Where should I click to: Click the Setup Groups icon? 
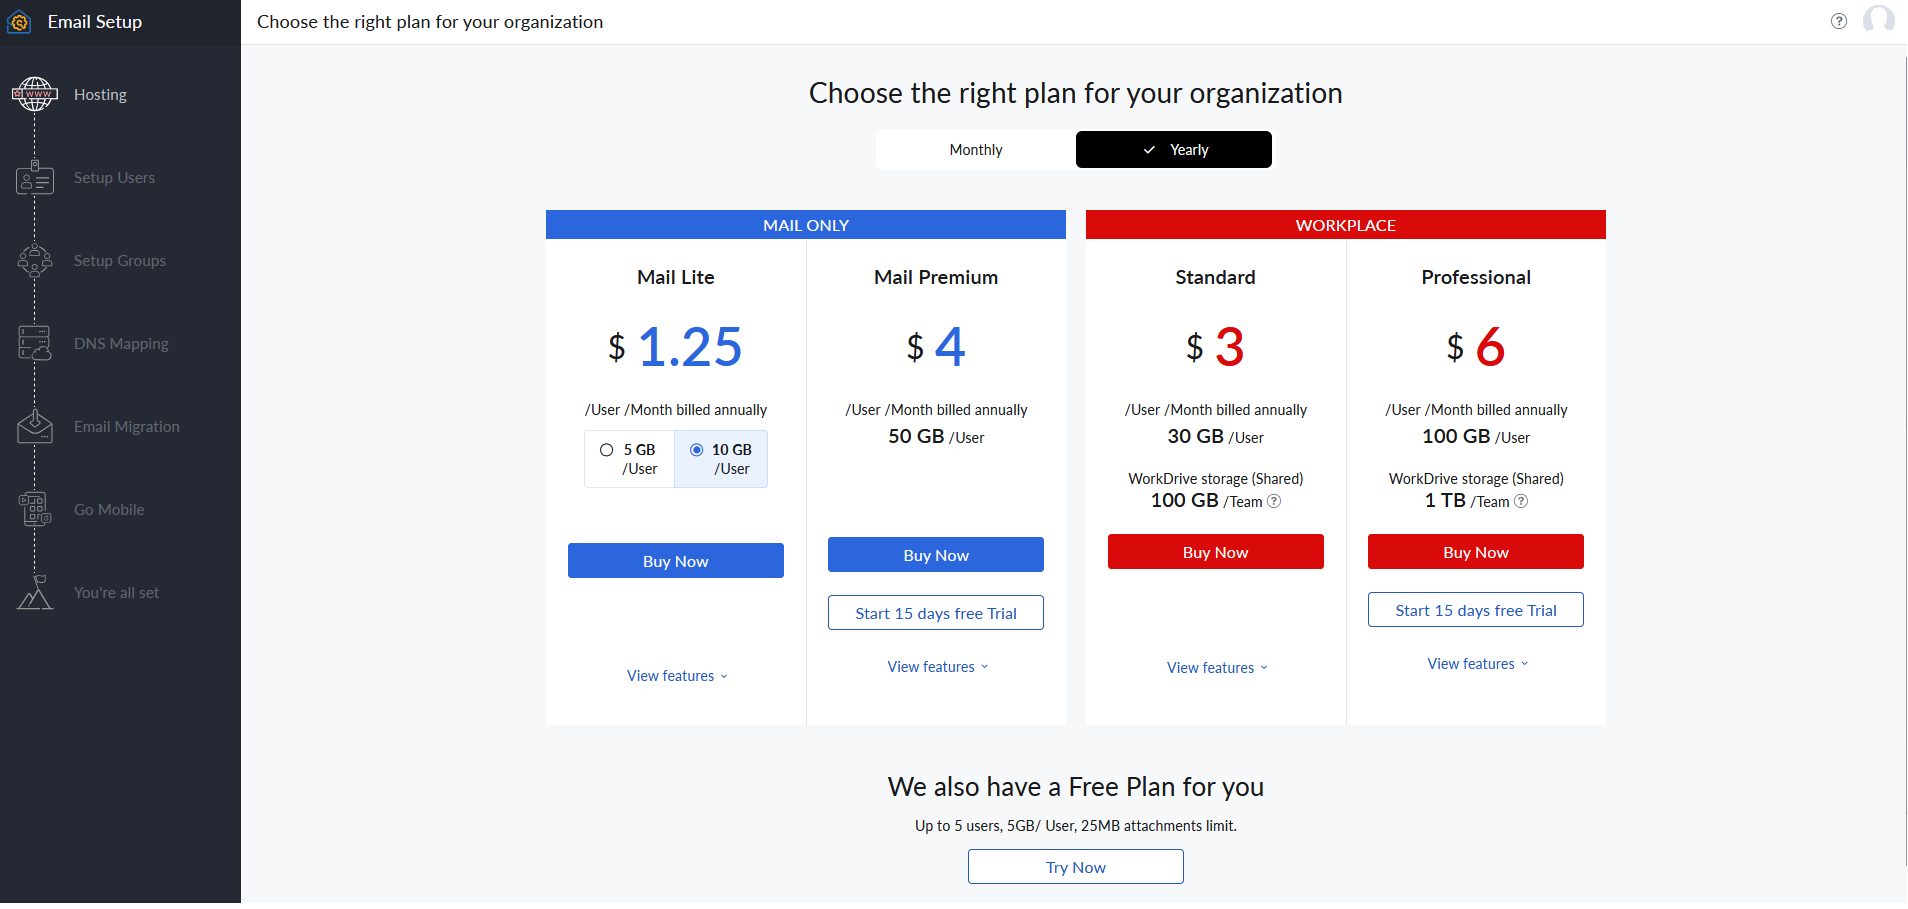click(35, 261)
